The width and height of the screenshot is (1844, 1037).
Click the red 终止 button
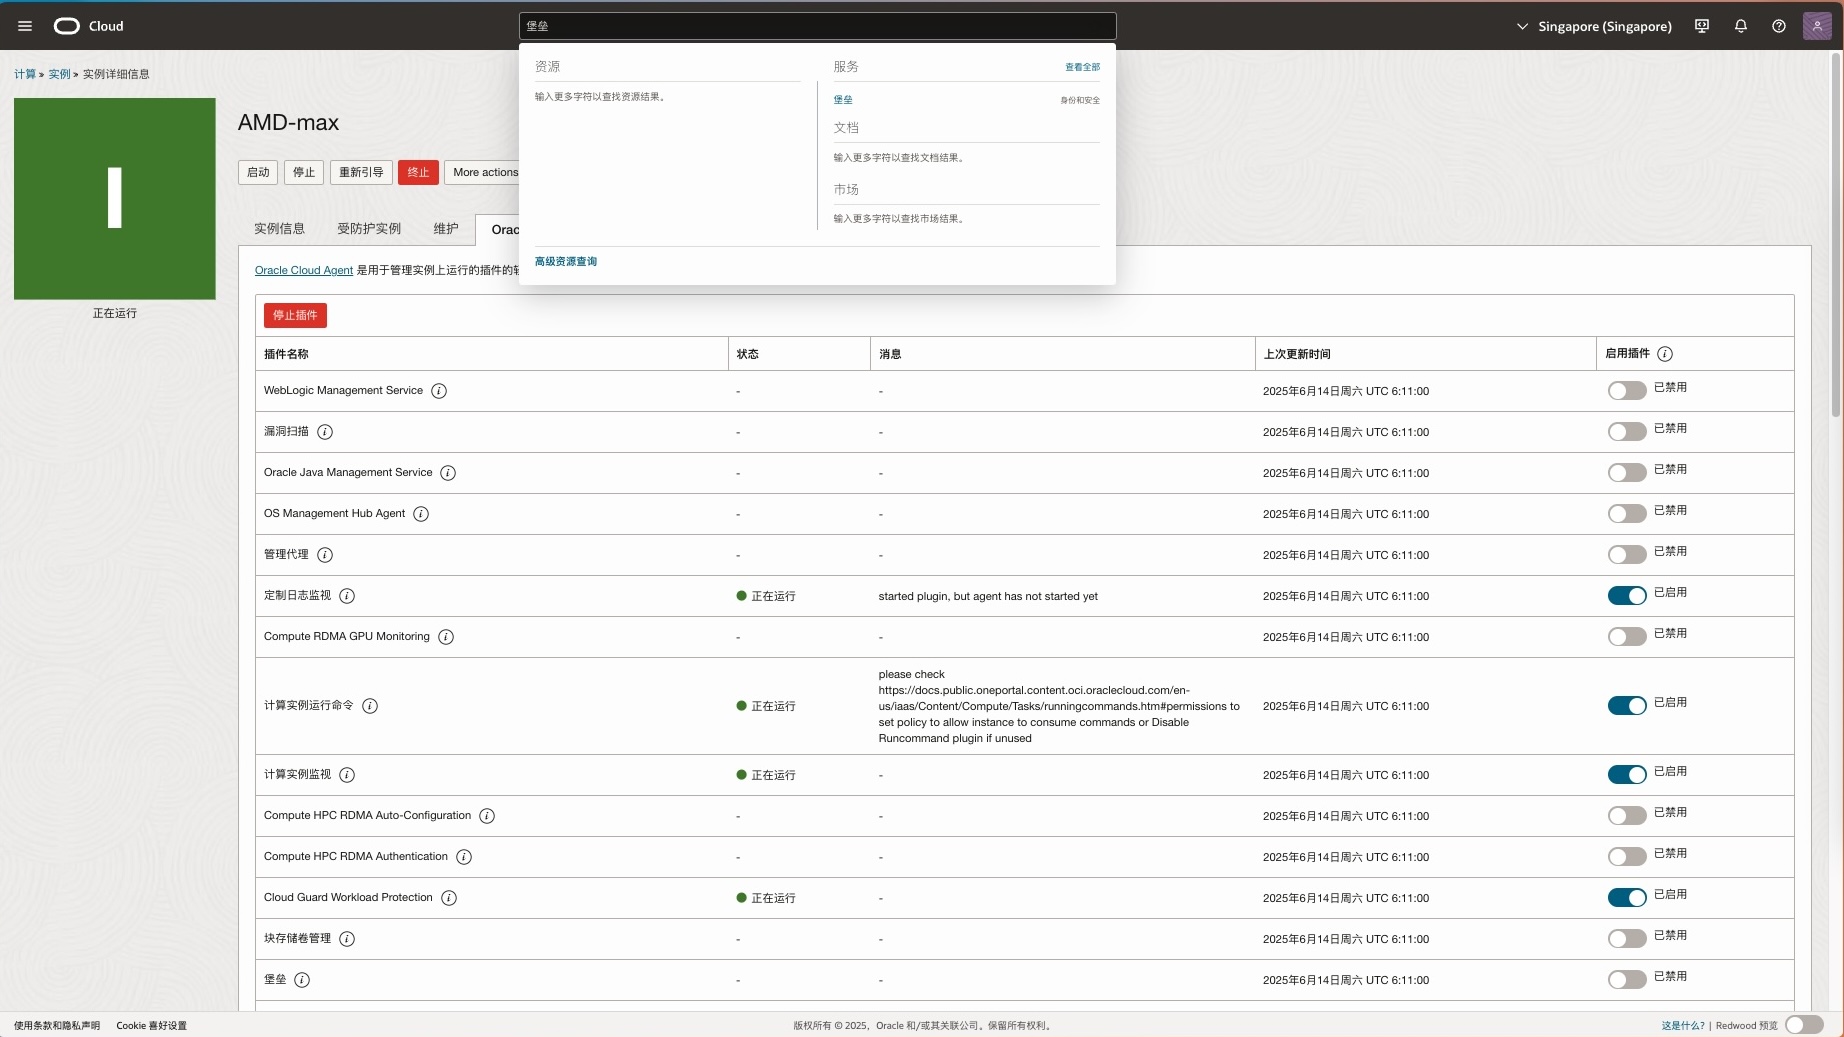(x=418, y=172)
